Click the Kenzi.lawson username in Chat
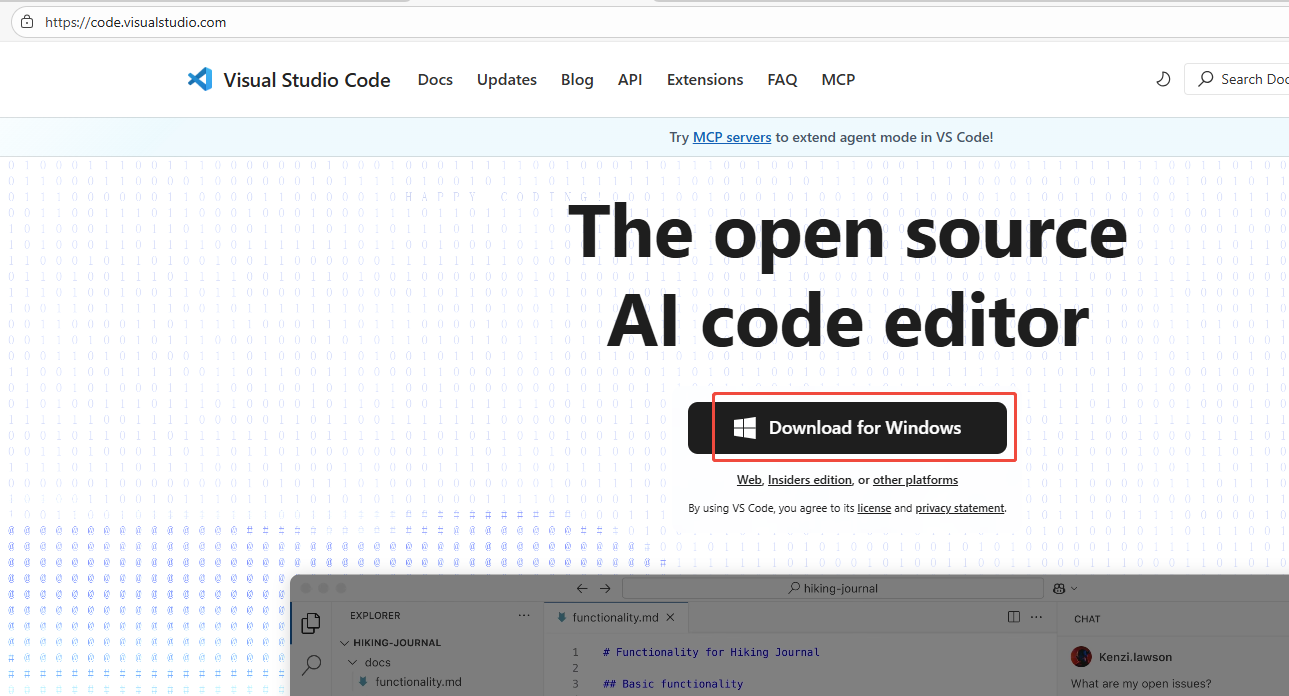Image resolution: width=1289 pixels, height=696 pixels. [x=1135, y=657]
